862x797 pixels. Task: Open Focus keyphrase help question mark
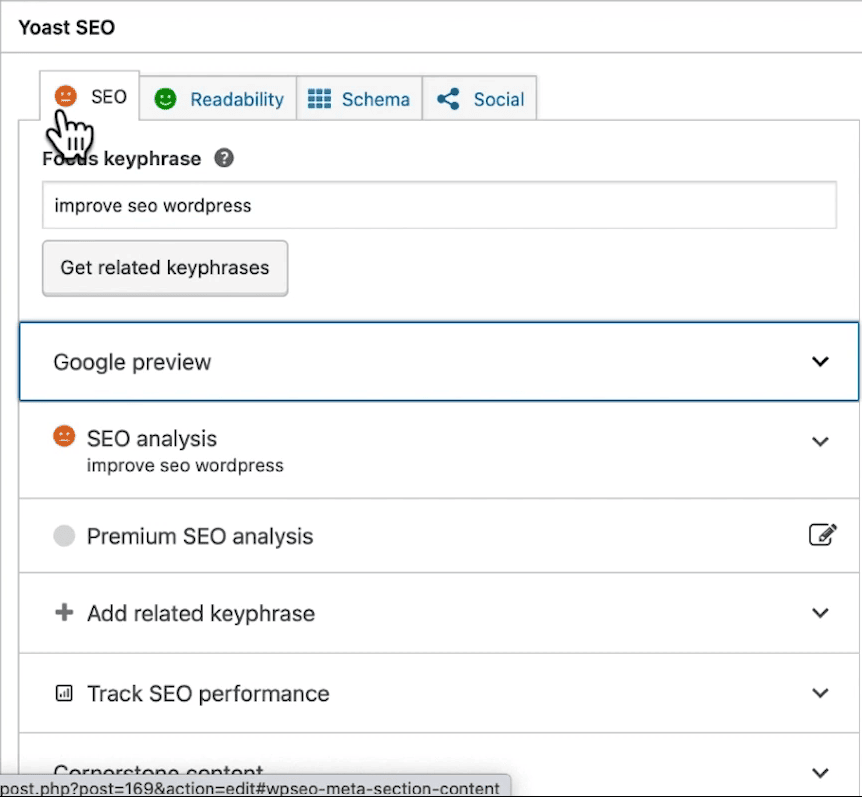[x=224, y=158]
